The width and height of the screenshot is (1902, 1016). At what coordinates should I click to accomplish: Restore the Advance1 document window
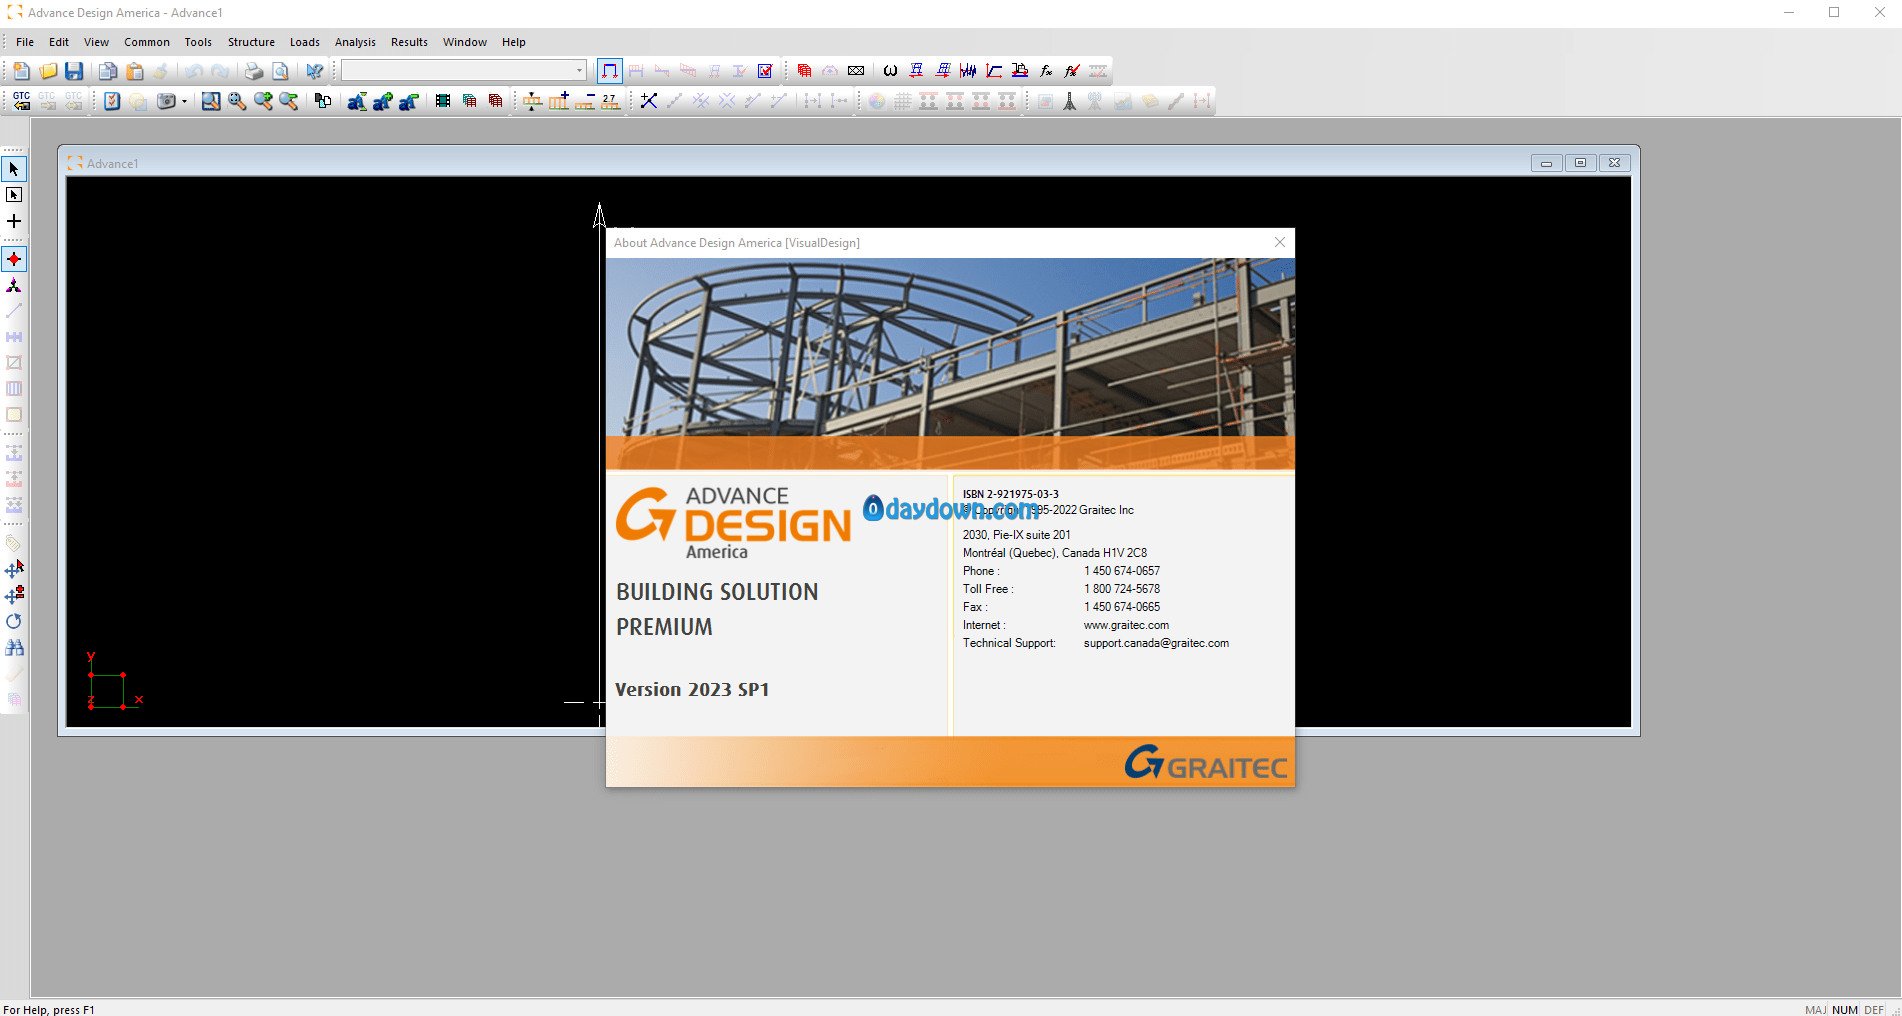pyautogui.click(x=1580, y=163)
